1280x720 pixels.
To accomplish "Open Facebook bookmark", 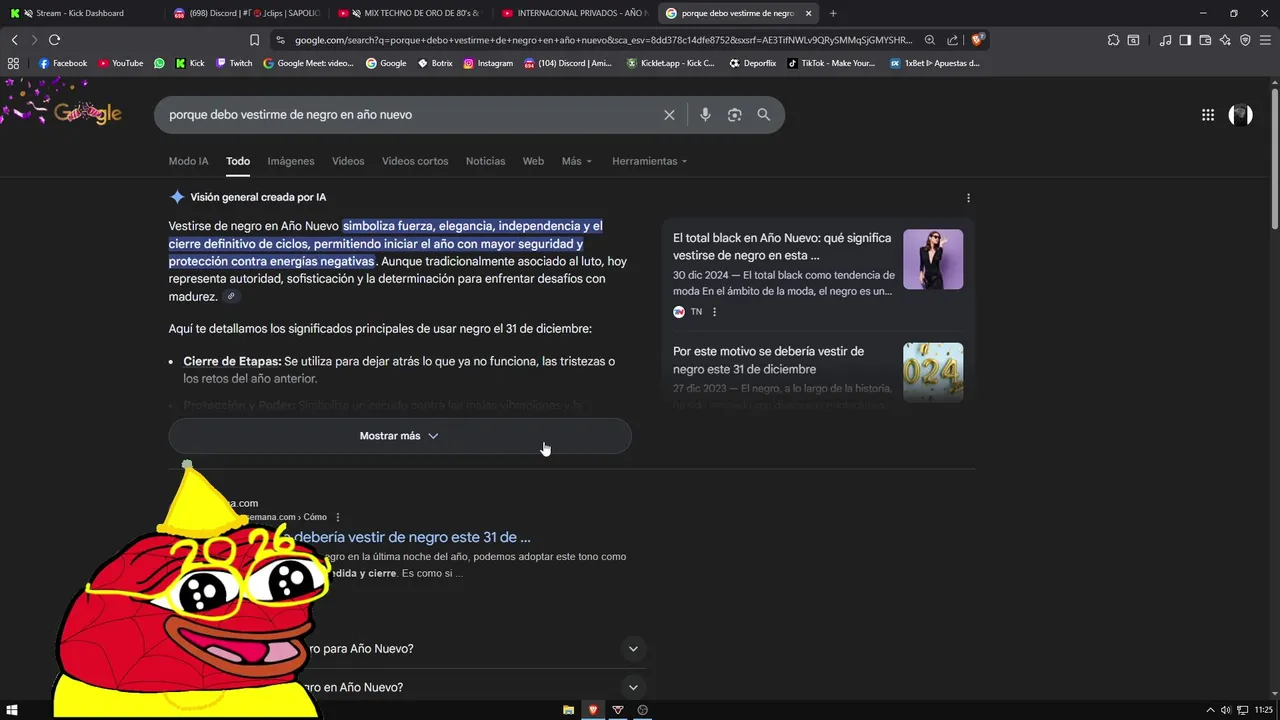I will point(63,63).
